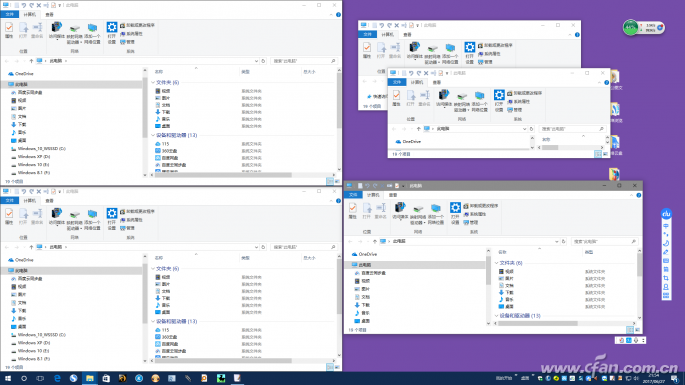Open address bar dropdown in lower-right window
Screen dimensions: 685x385
tap(557, 242)
